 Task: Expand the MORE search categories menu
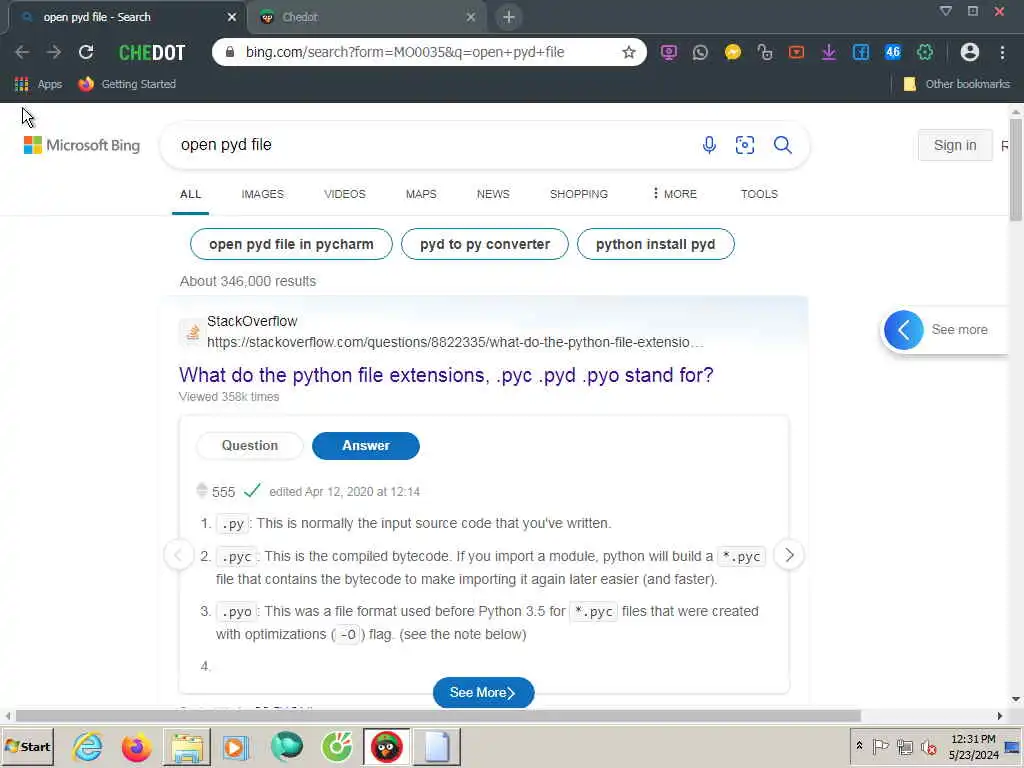tap(675, 194)
